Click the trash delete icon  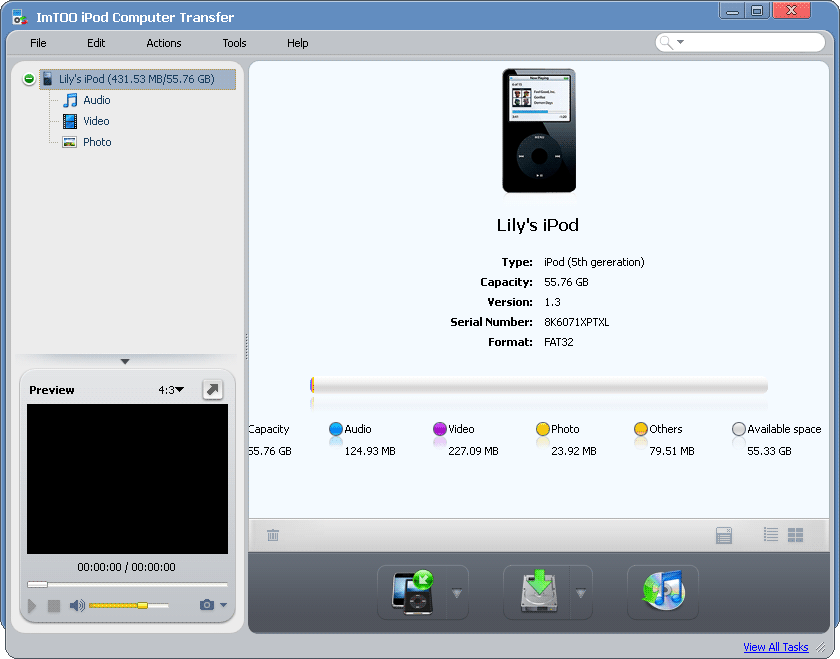tap(273, 535)
